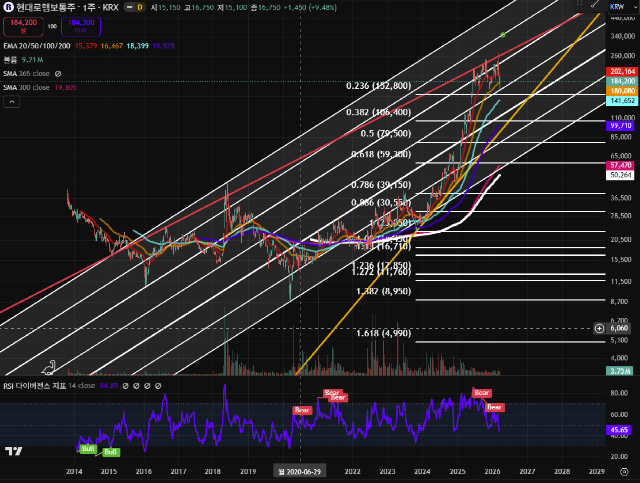Click the purple 184,300 buy button
The height and width of the screenshot is (483, 640).
click(x=81, y=26)
